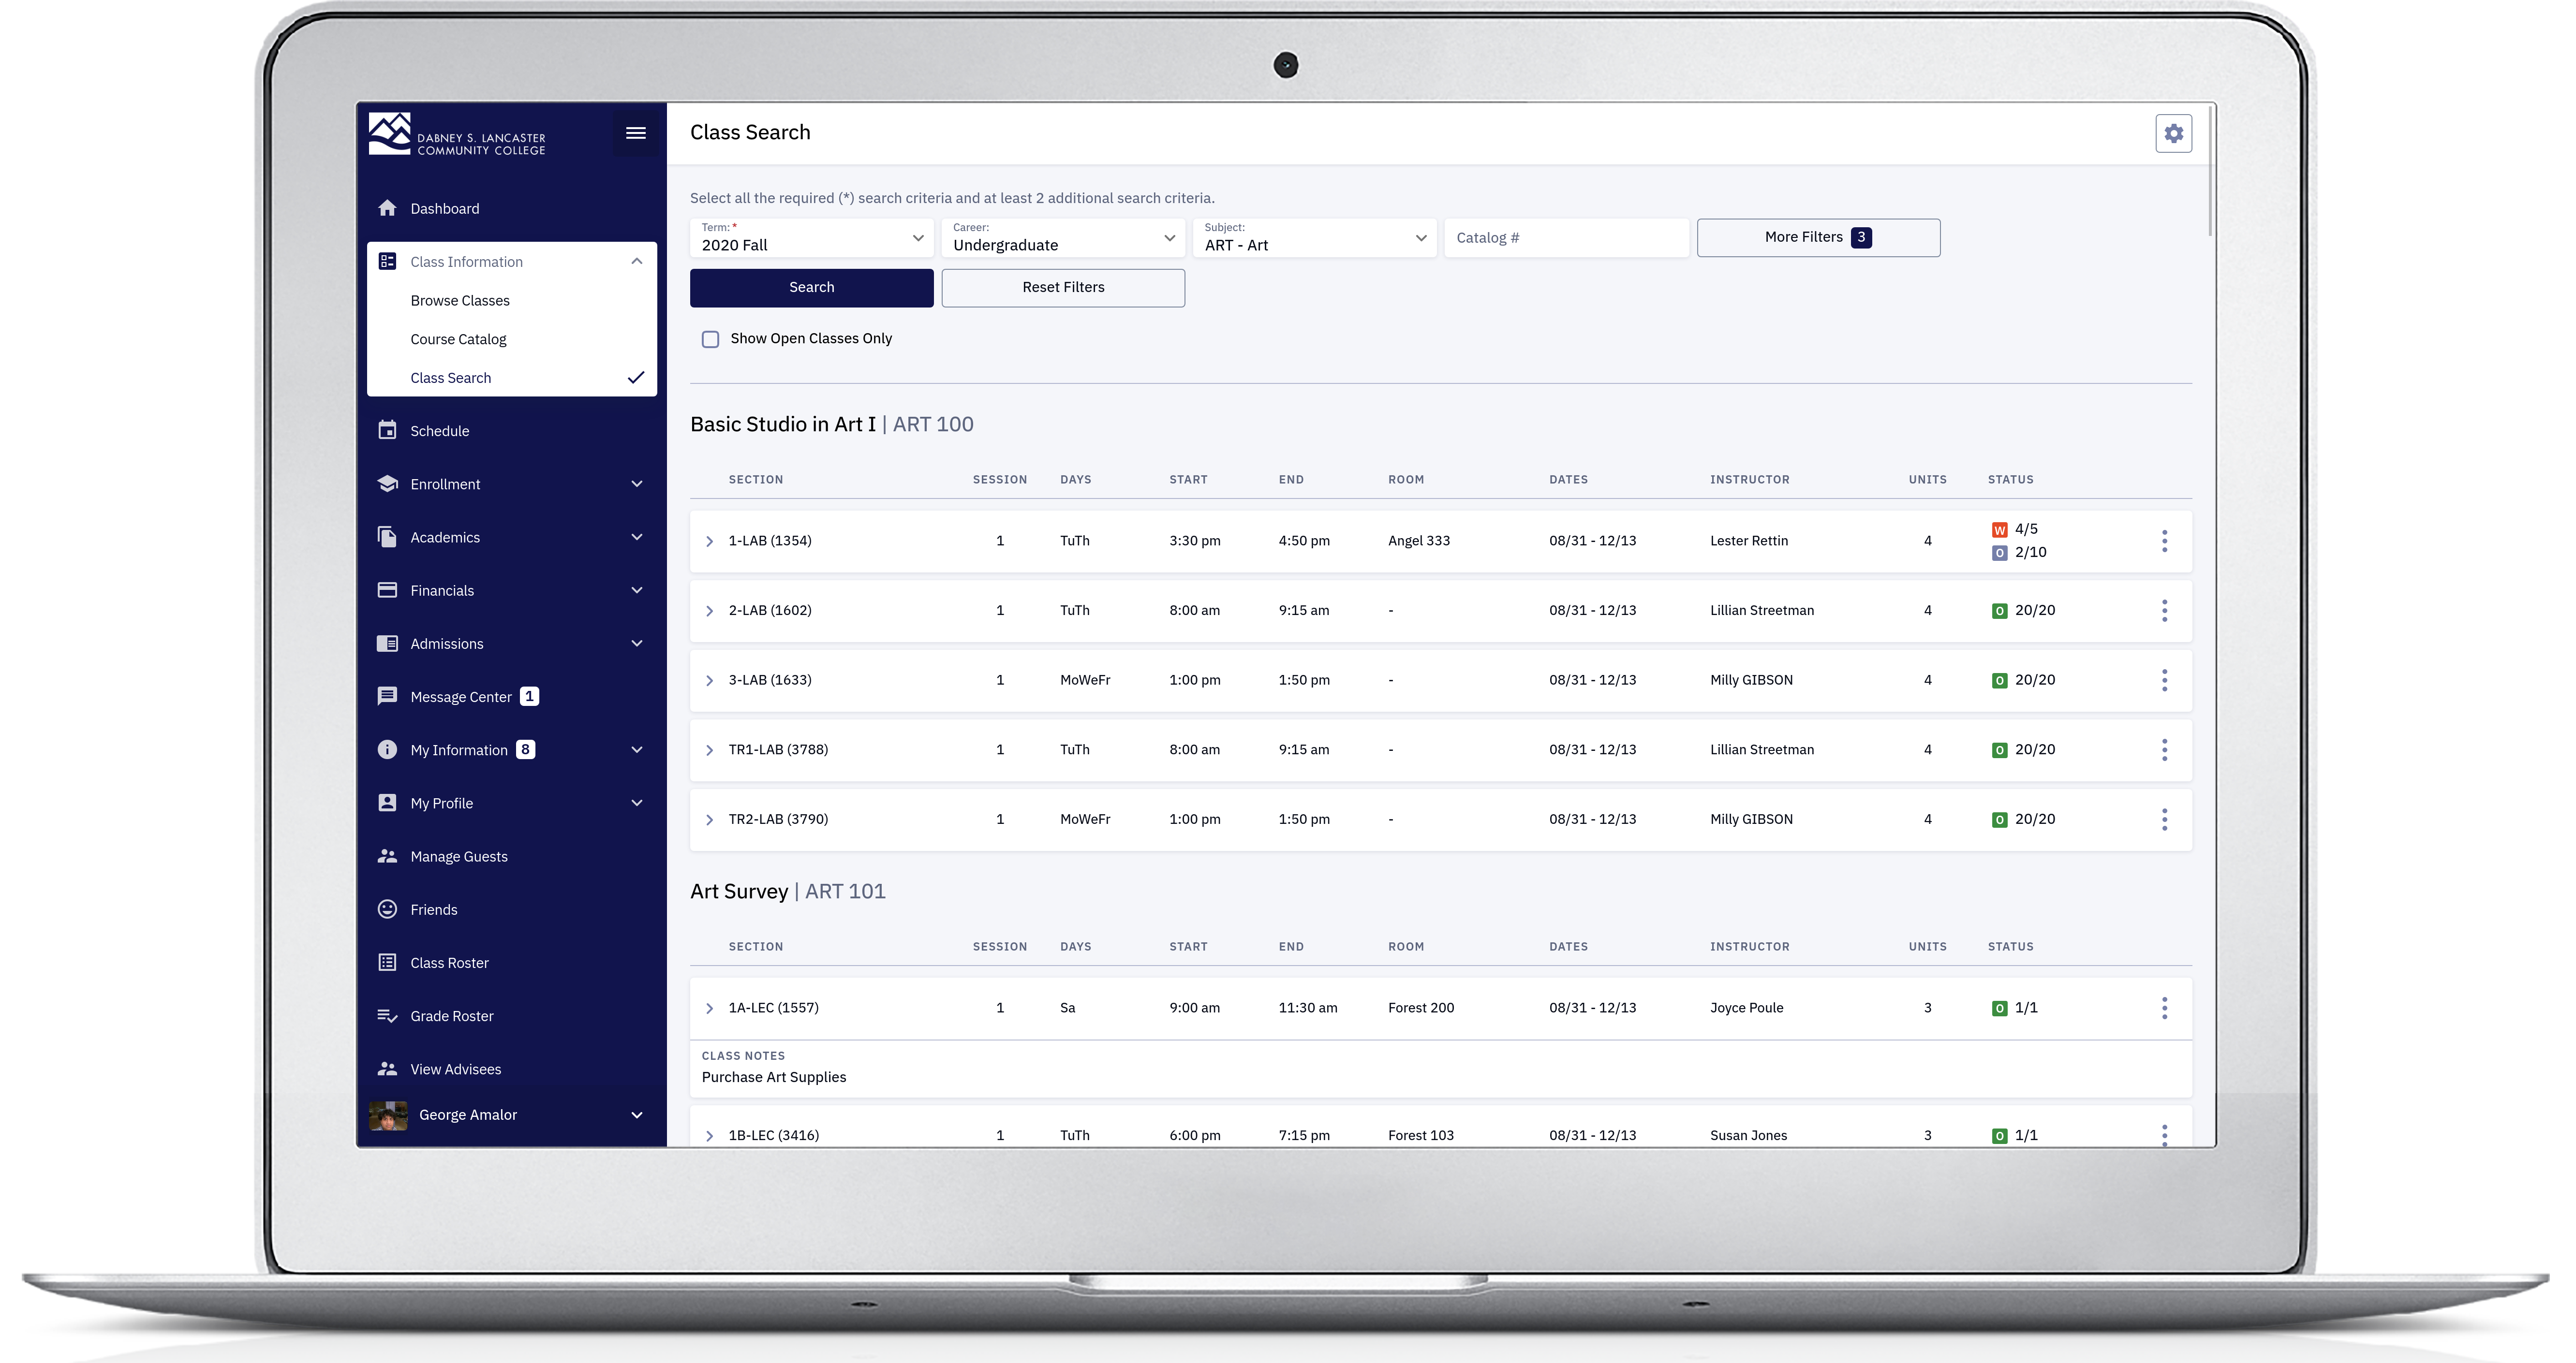Expand the TR1-LAB (3788) section row
The width and height of the screenshot is (2576, 1363).
[x=709, y=750]
